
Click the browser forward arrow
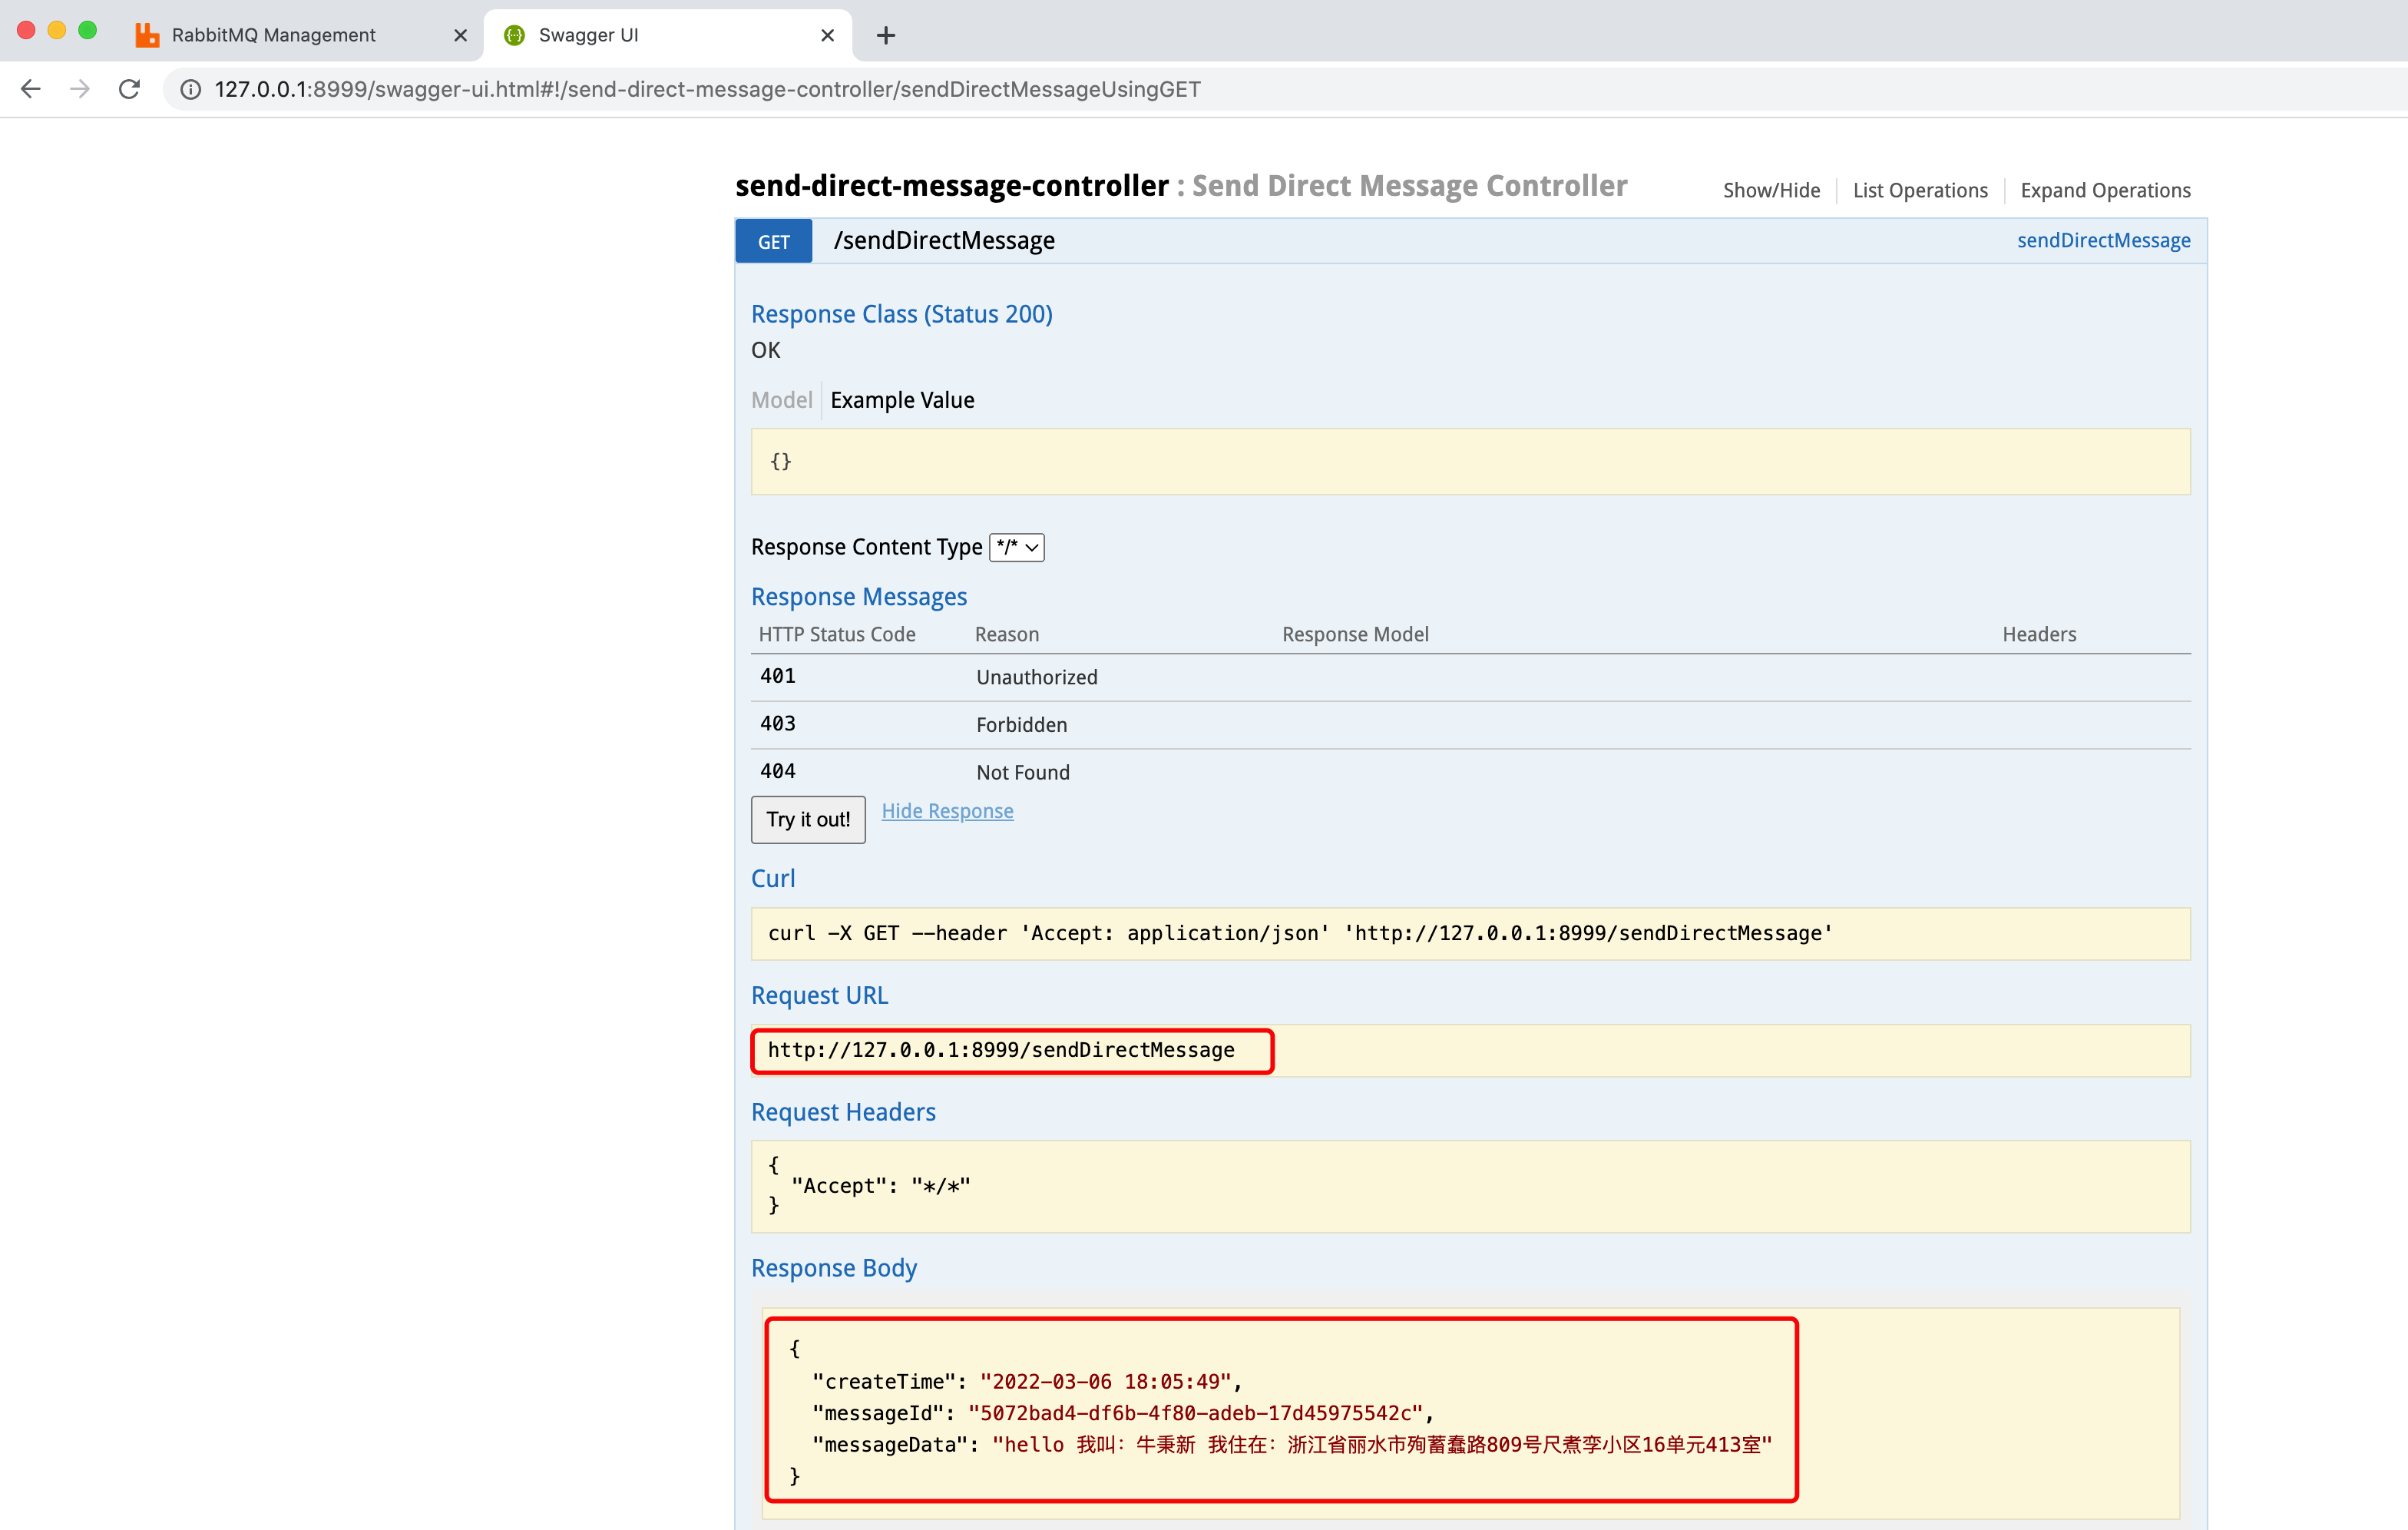(x=80, y=89)
